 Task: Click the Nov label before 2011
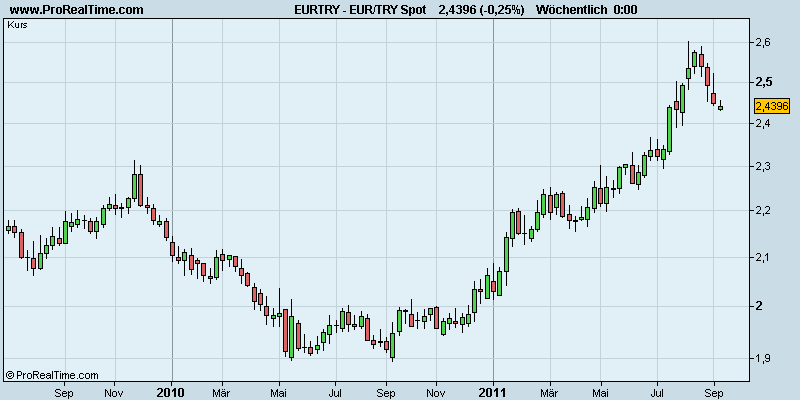(436, 392)
